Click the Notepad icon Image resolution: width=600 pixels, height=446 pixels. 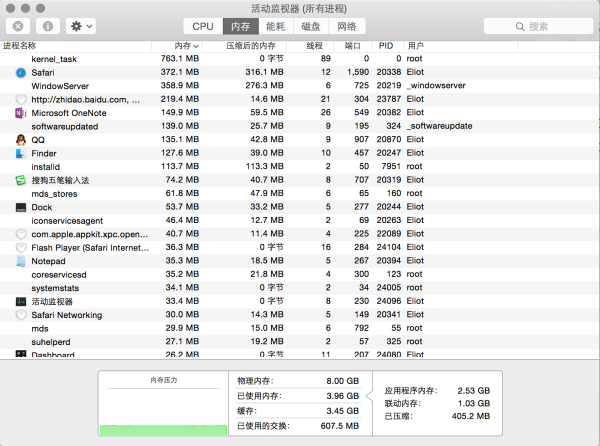(x=21, y=261)
